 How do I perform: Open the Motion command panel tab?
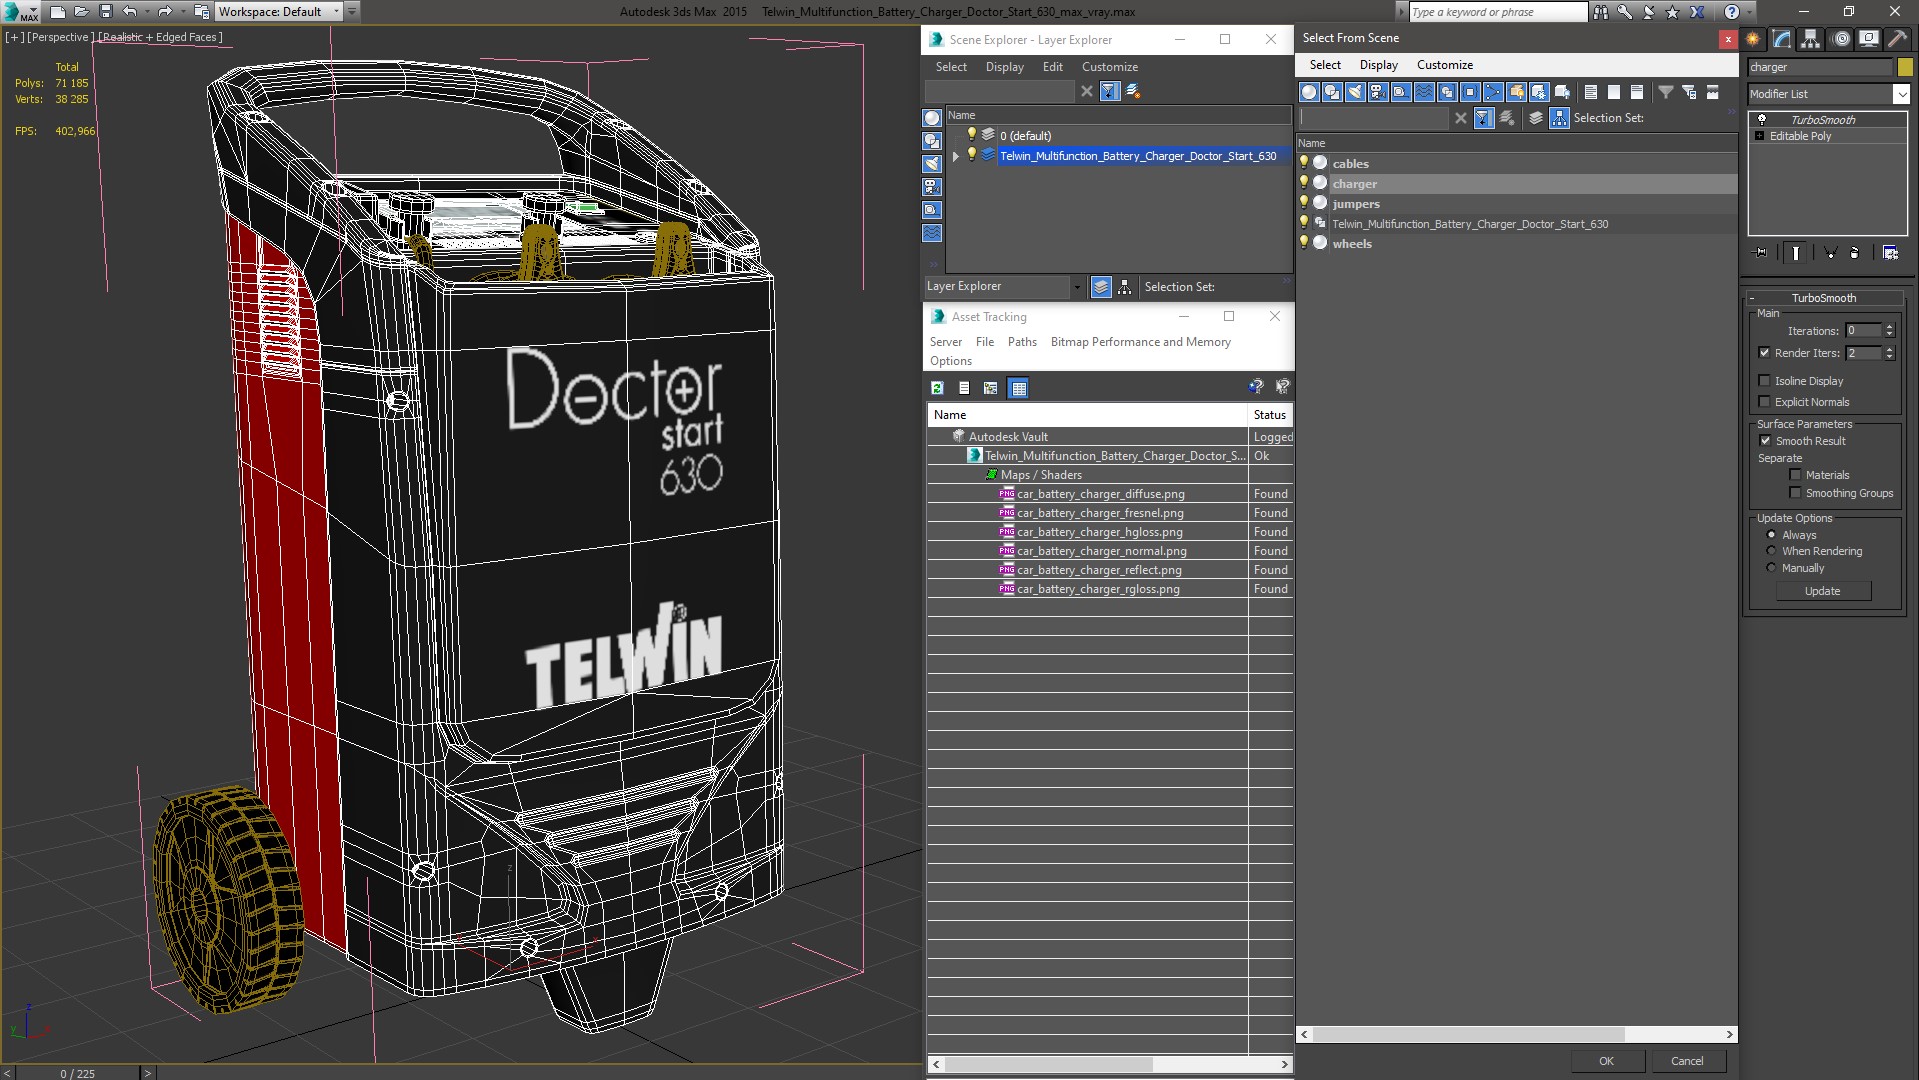[1840, 39]
